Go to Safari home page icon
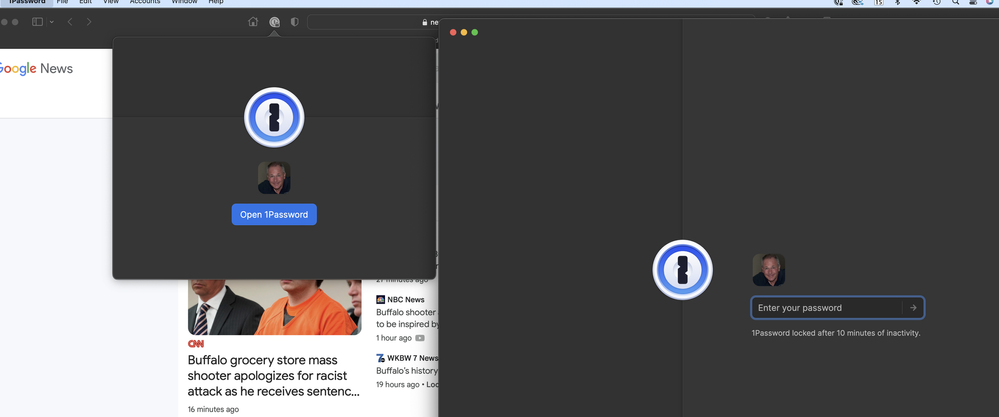This screenshot has height=417, width=999. tap(253, 22)
